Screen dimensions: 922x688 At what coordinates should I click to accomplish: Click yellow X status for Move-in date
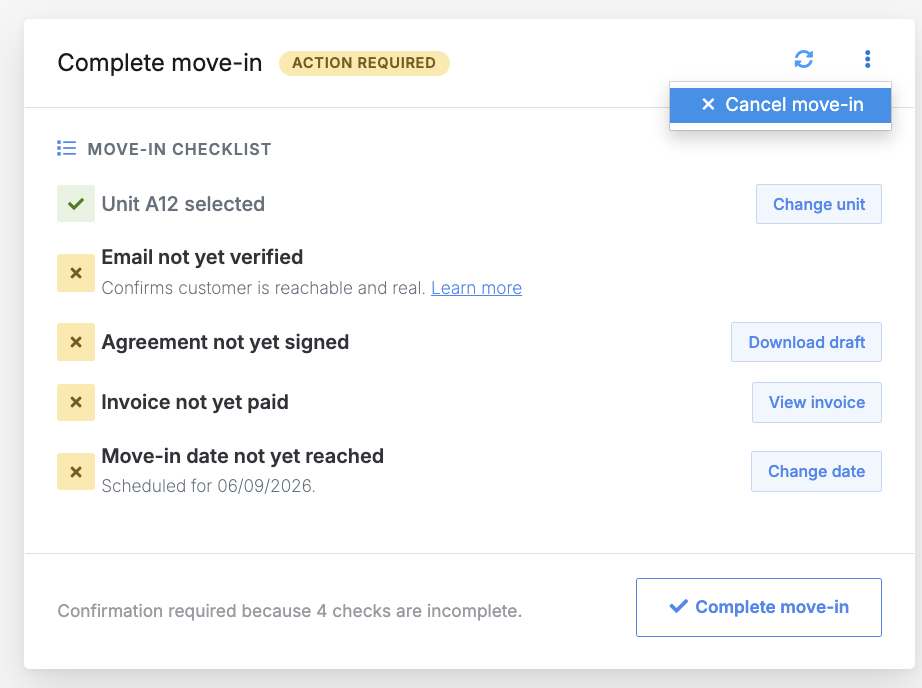(76, 472)
